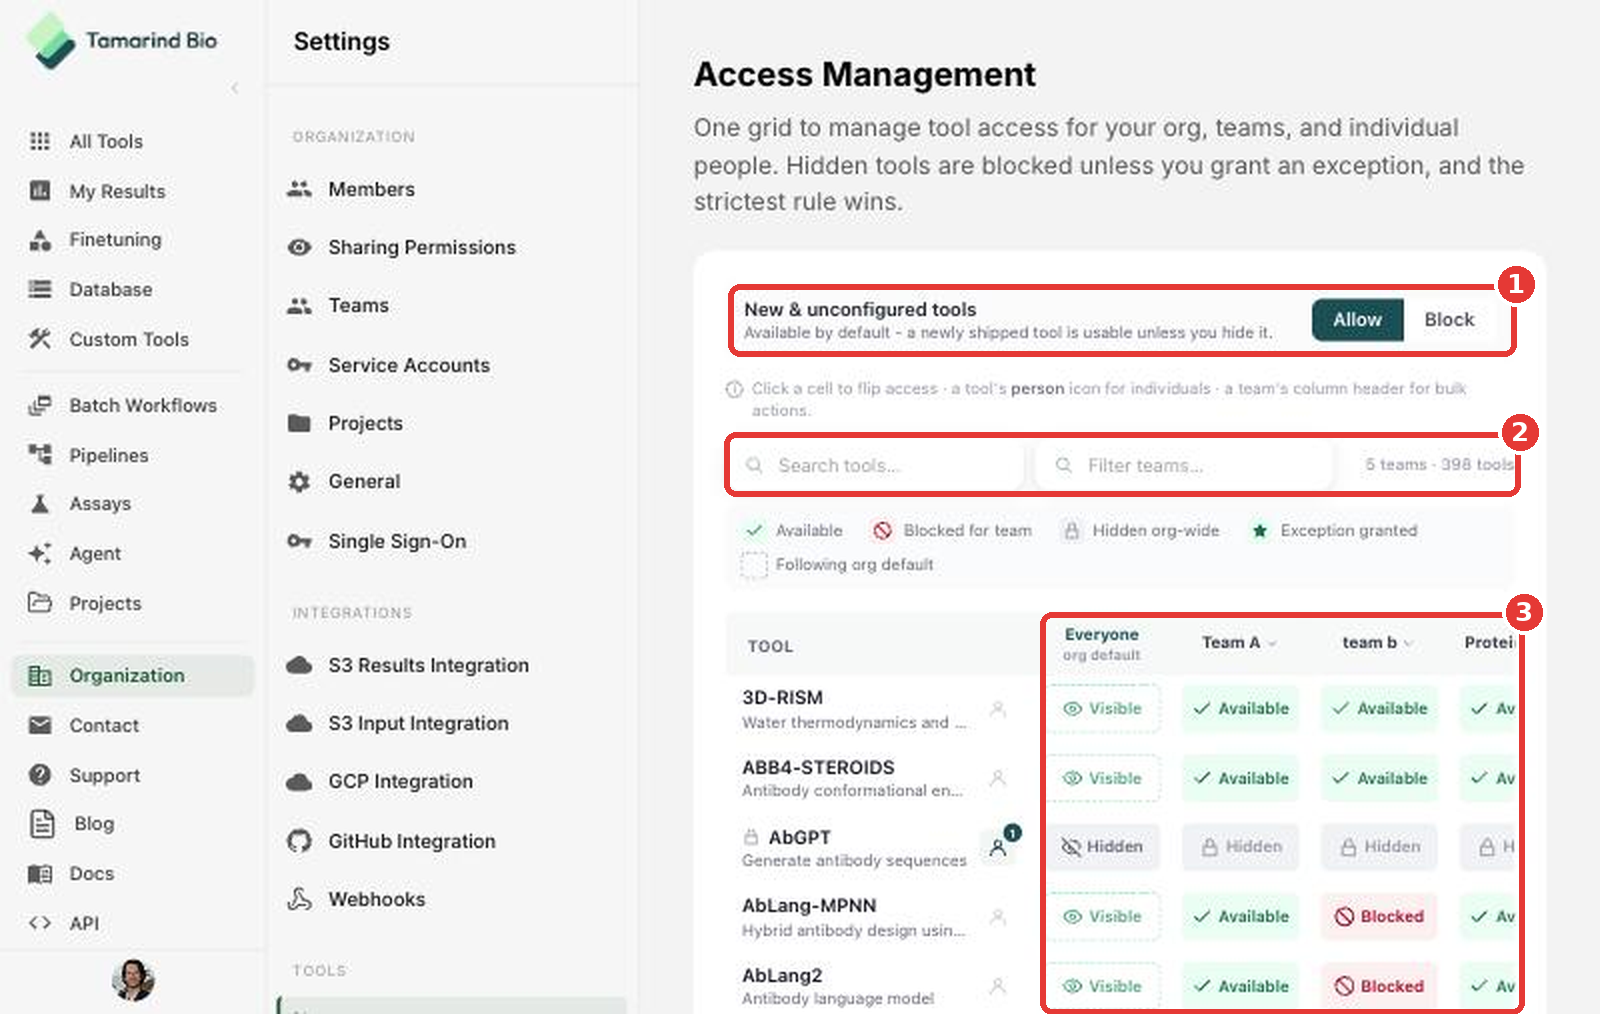Toggle 3D-RISM Visible org default cell
The image size is (1600, 1014).
pyautogui.click(x=1104, y=708)
